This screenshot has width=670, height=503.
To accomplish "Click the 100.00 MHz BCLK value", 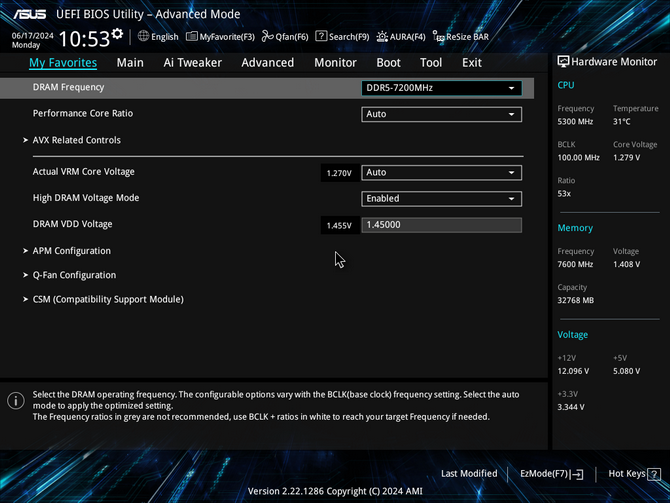I will (578, 158).
